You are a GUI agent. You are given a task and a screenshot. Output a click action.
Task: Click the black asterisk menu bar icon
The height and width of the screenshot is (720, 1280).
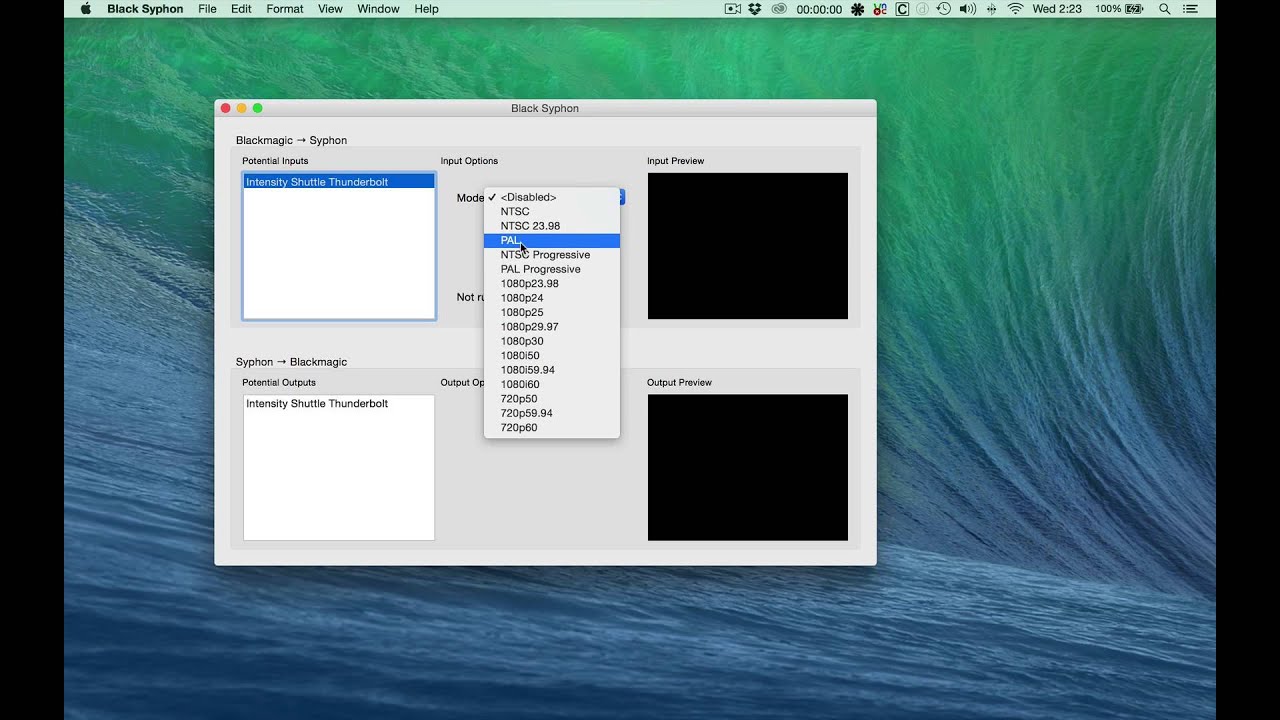click(x=857, y=9)
